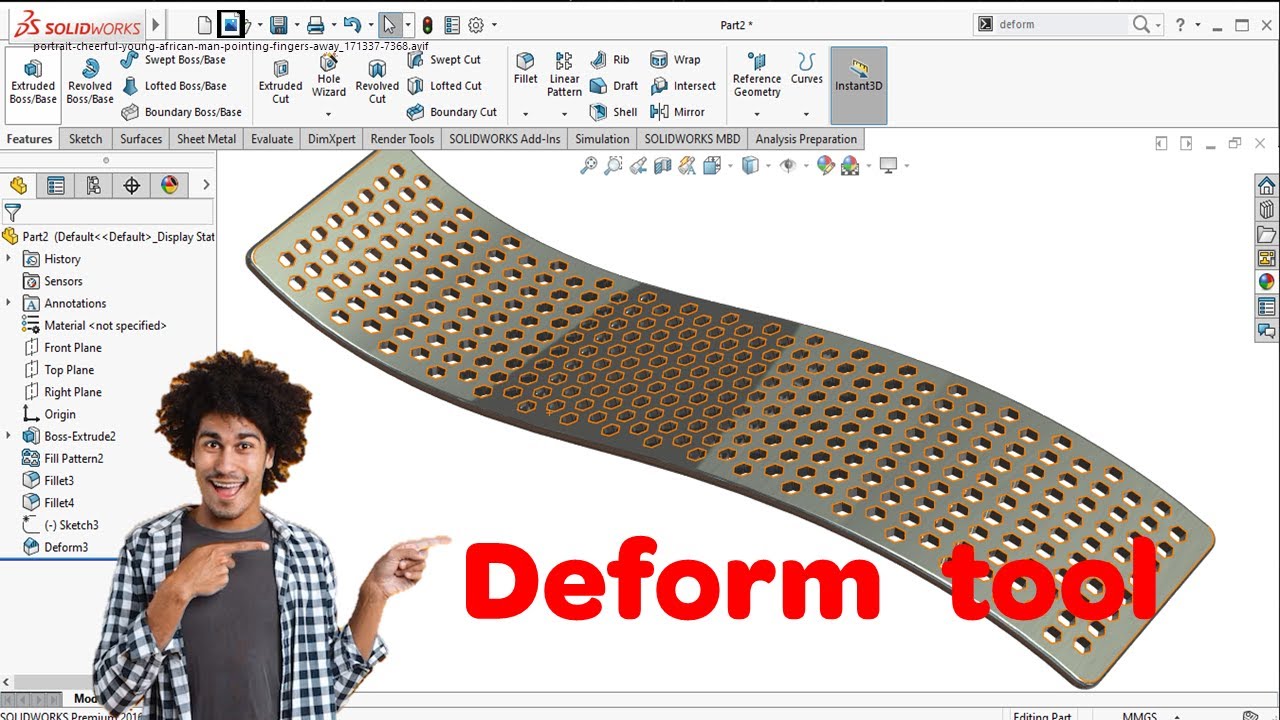Open the Edit Appearance color ball icon
The height and width of the screenshot is (720, 1280).
(826, 166)
